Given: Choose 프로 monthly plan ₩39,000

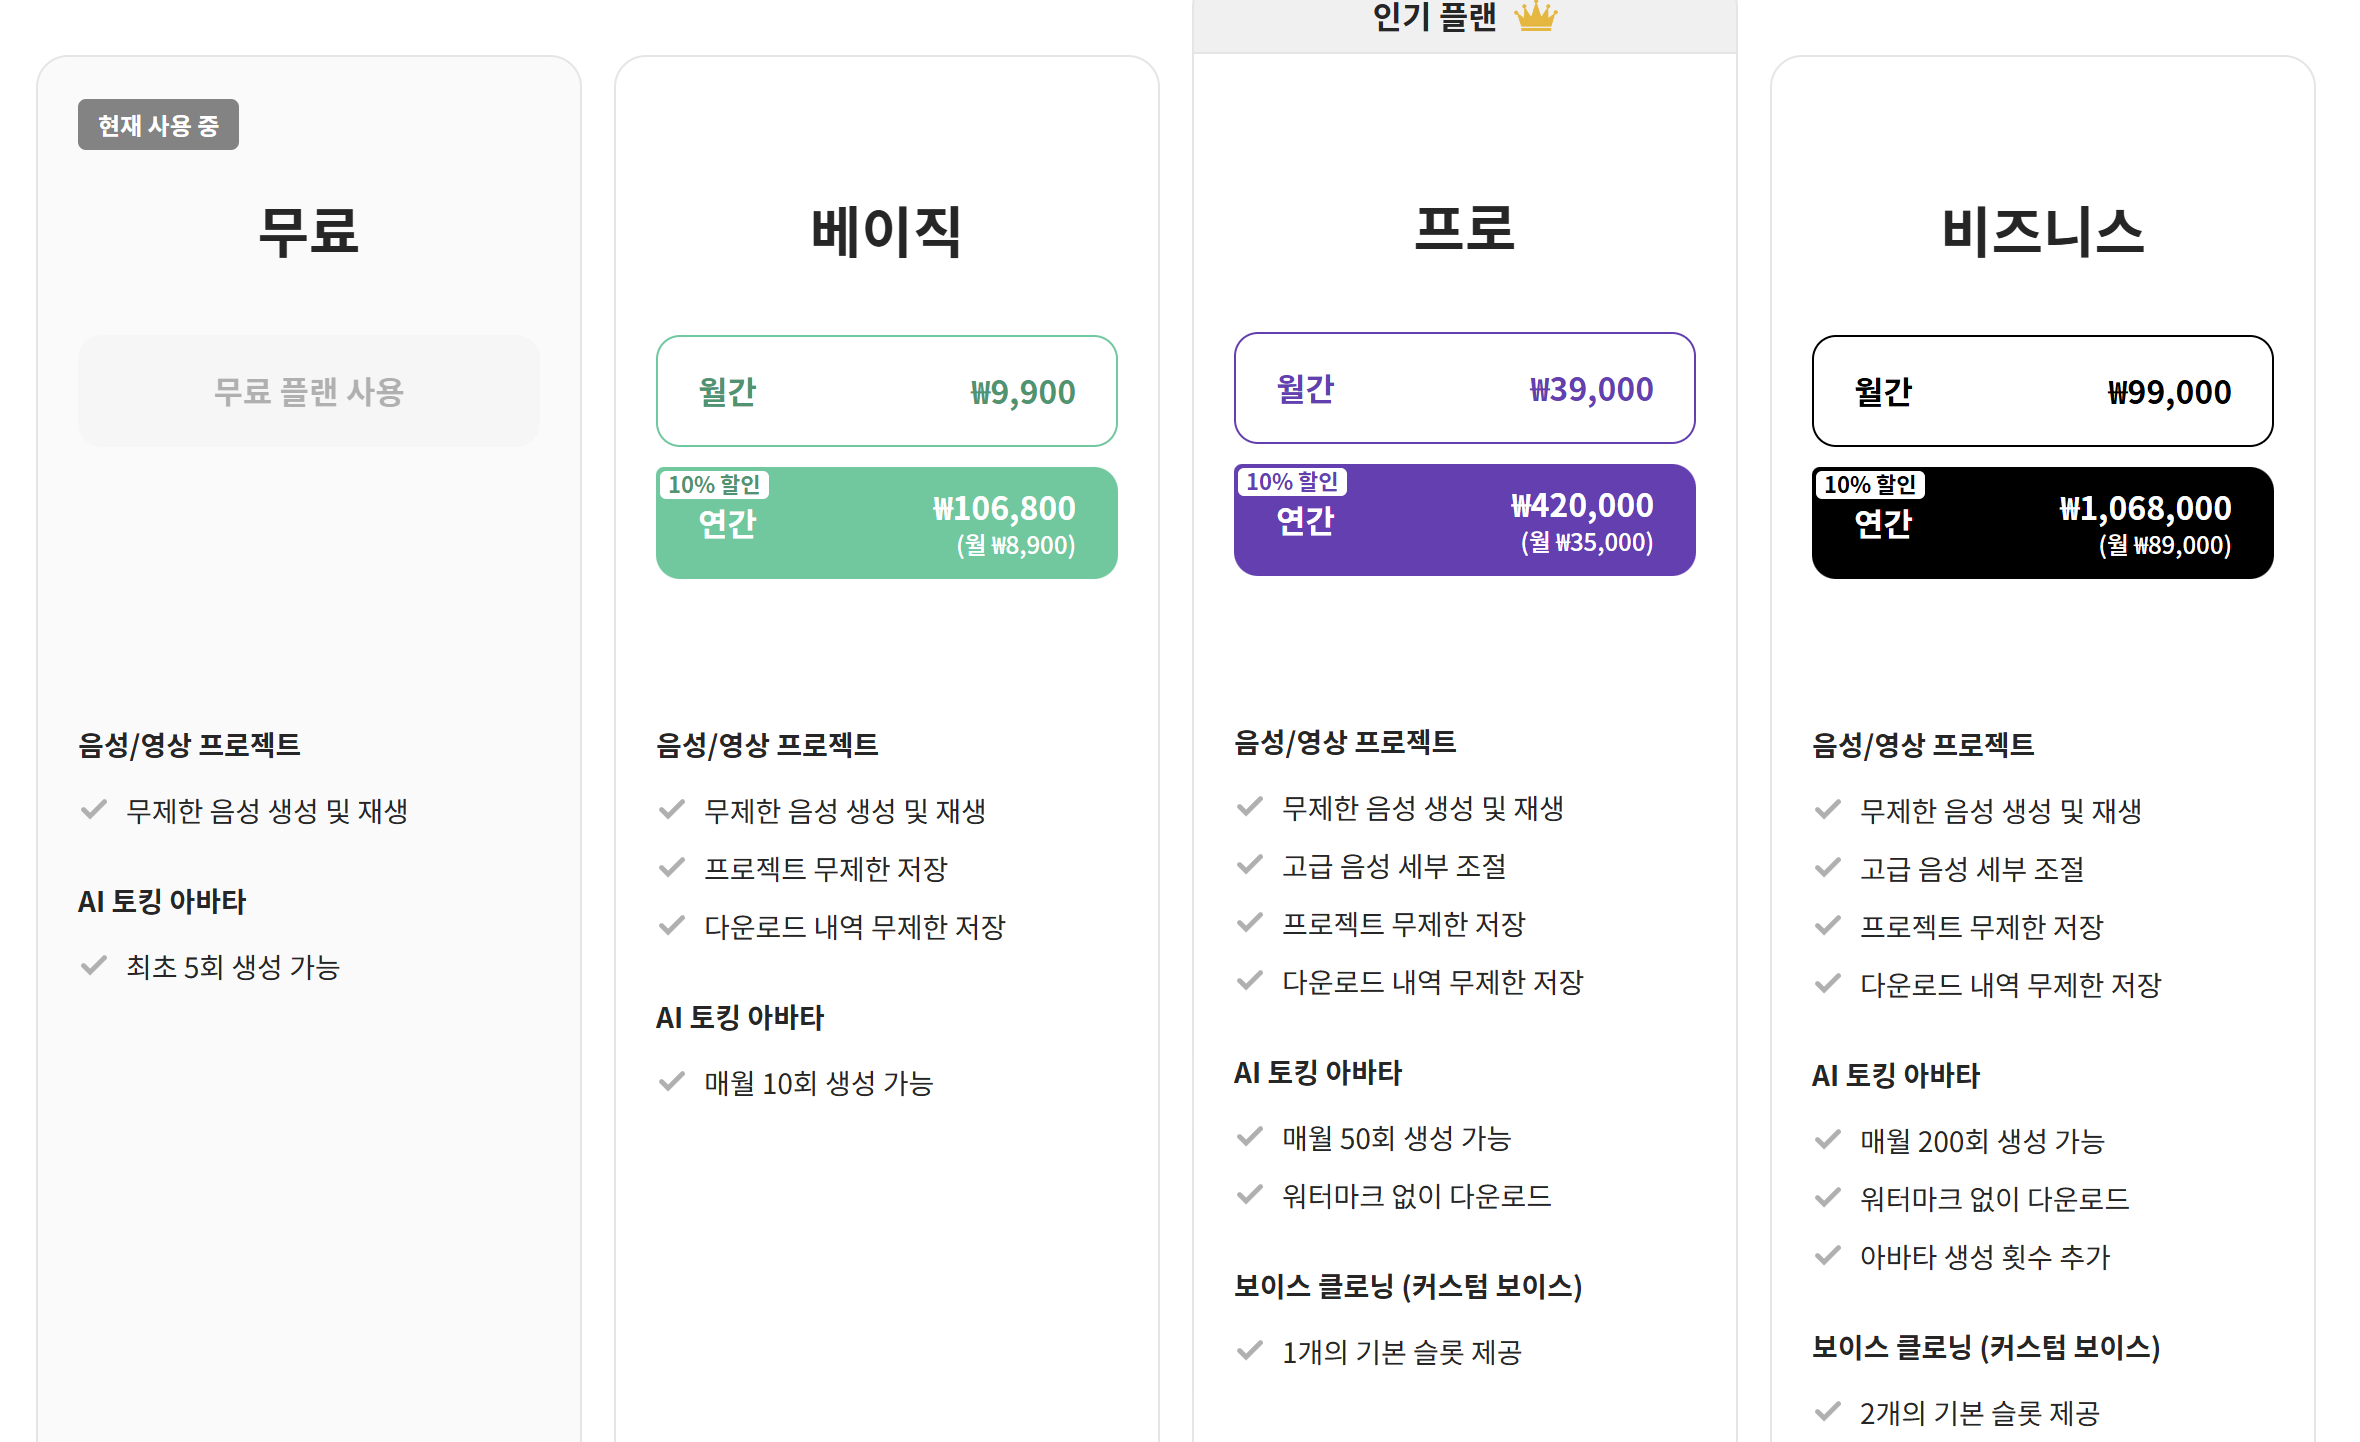Looking at the screenshot, I should coord(1465,388).
